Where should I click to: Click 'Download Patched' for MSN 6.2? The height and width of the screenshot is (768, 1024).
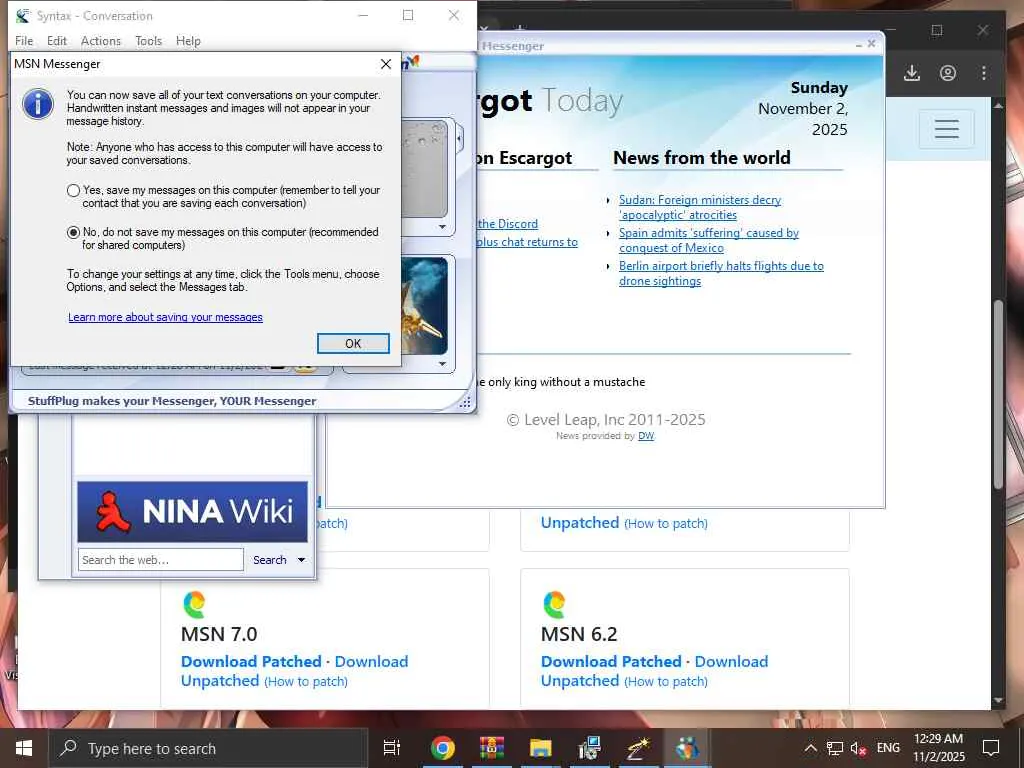pyautogui.click(x=611, y=662)
